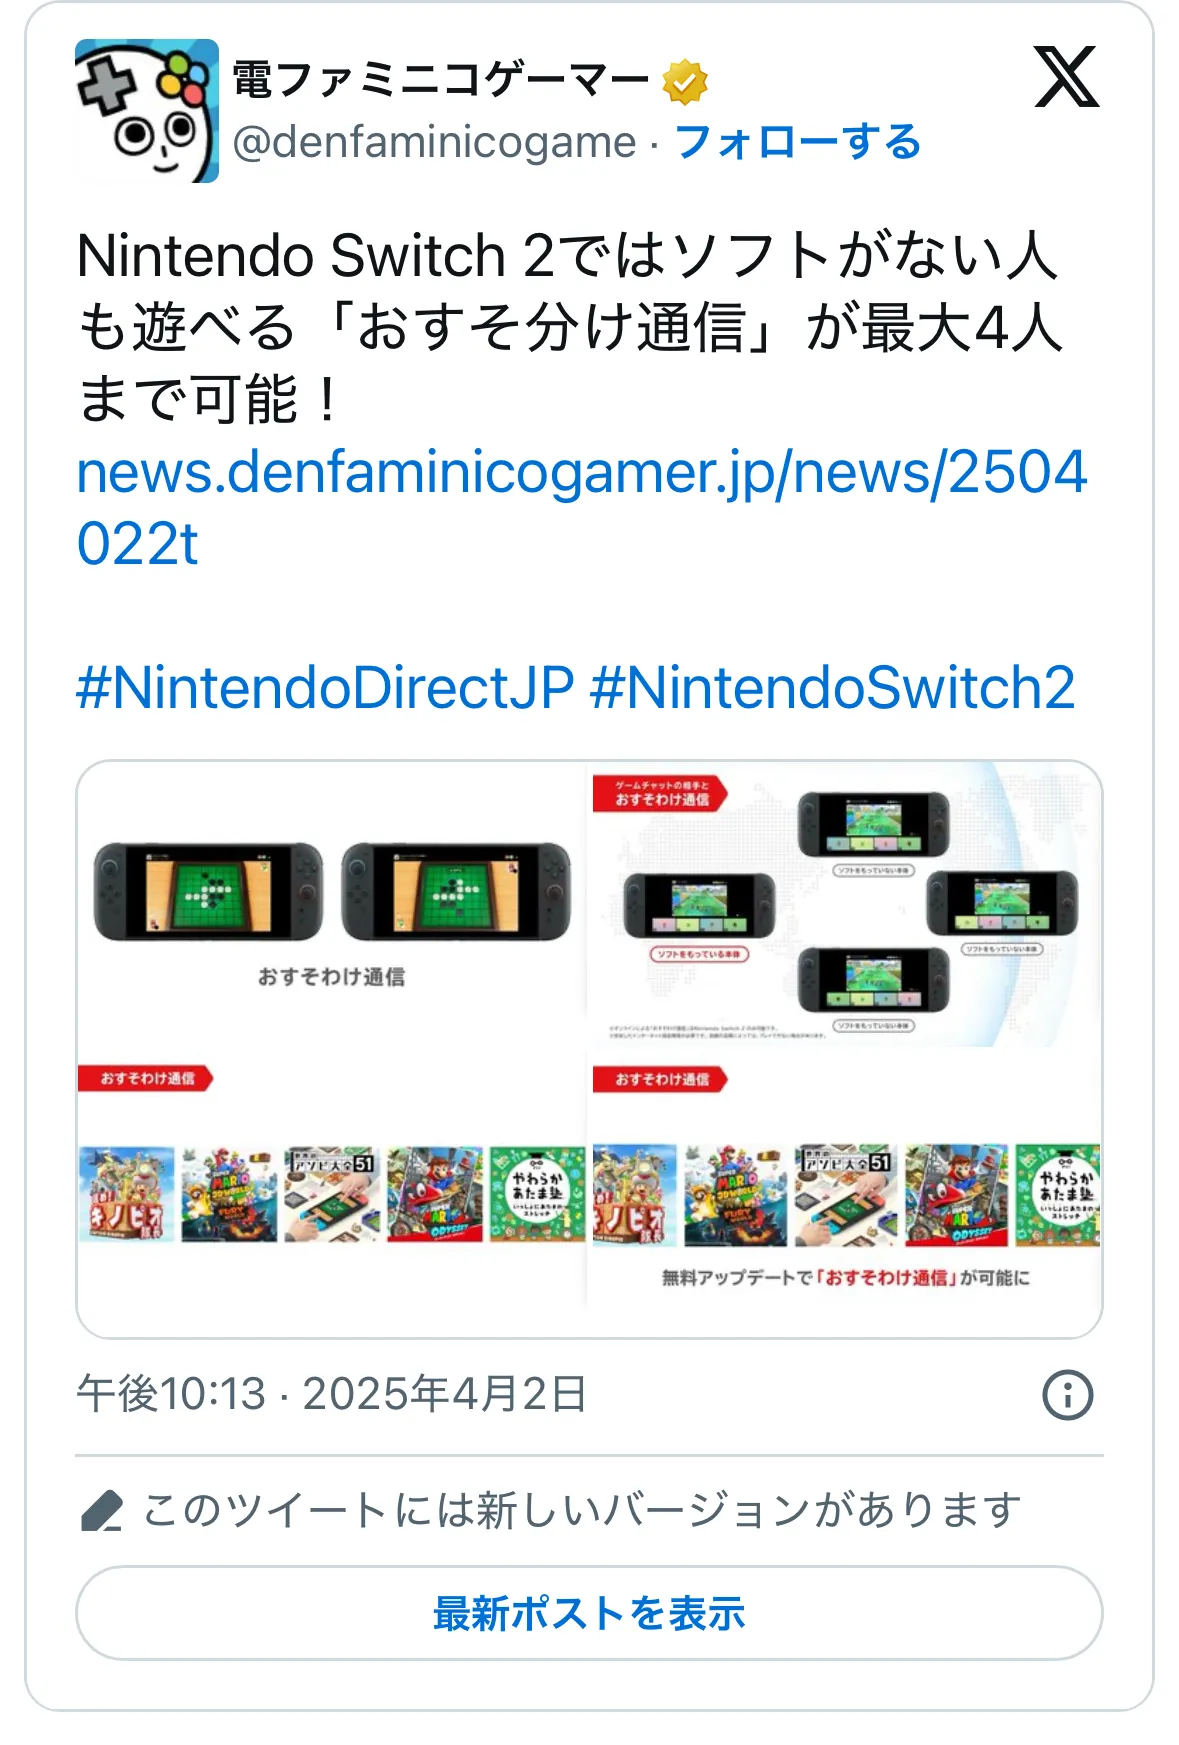The image size is (1179, 1745).
Task: Click the このツイートには新しいバージョンがあります notice
Action: click(x=581, y=1510)
